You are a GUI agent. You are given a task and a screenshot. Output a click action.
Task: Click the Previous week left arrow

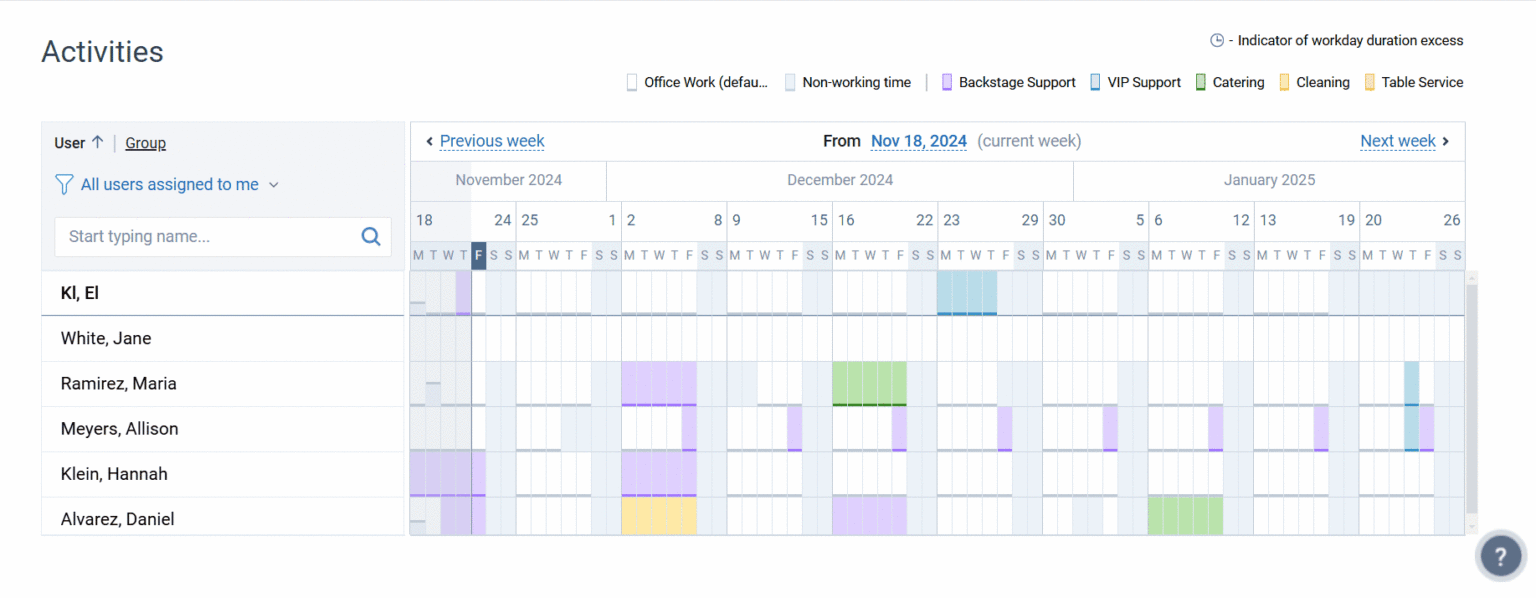429,141
